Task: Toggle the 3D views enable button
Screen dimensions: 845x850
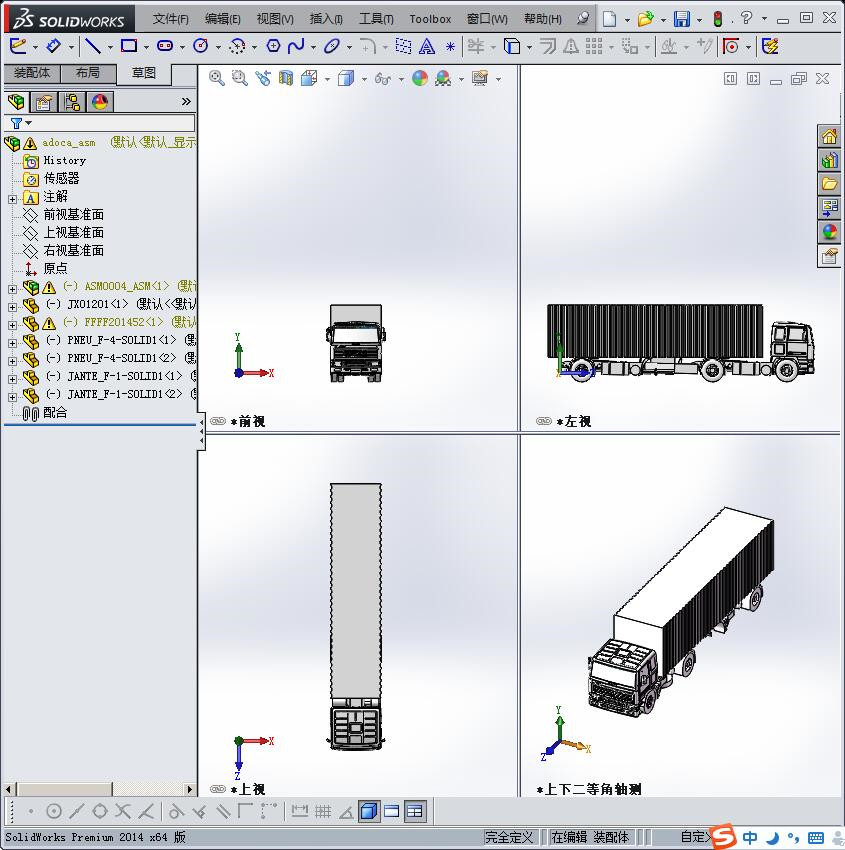Action: [x=369, y=812]
